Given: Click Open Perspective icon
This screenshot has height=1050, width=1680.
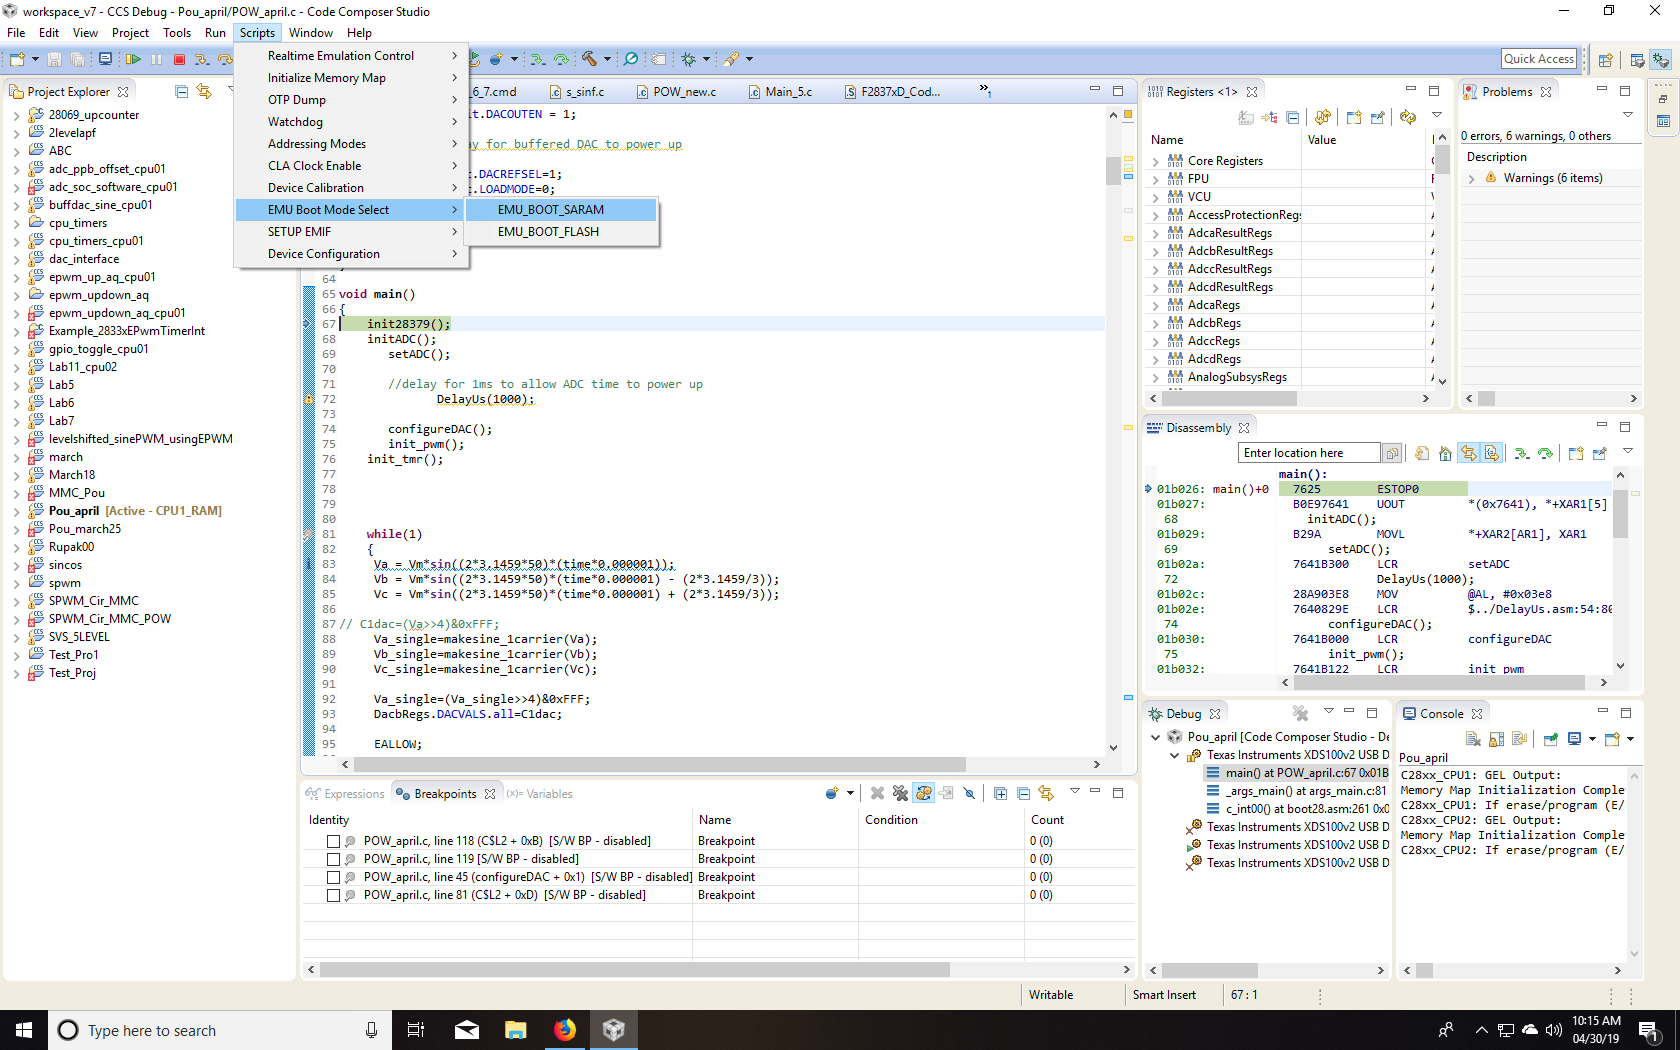Looking at the screenshot, I should click(1605, 60).
